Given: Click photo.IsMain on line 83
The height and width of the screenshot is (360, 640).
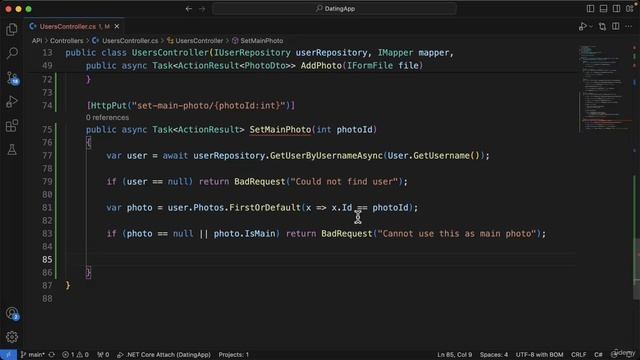Looking at the screenshot, I should click(244, 234).
